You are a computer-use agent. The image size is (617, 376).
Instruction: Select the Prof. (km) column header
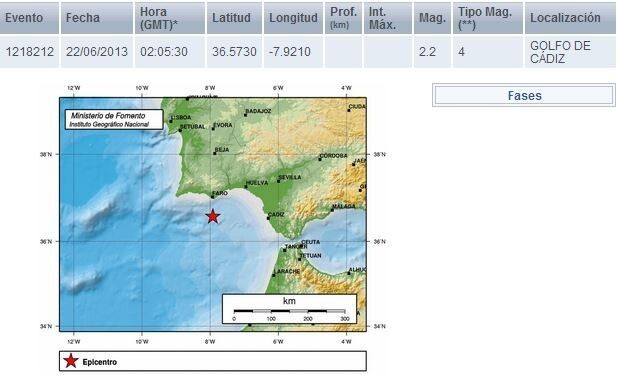point(343,18)
